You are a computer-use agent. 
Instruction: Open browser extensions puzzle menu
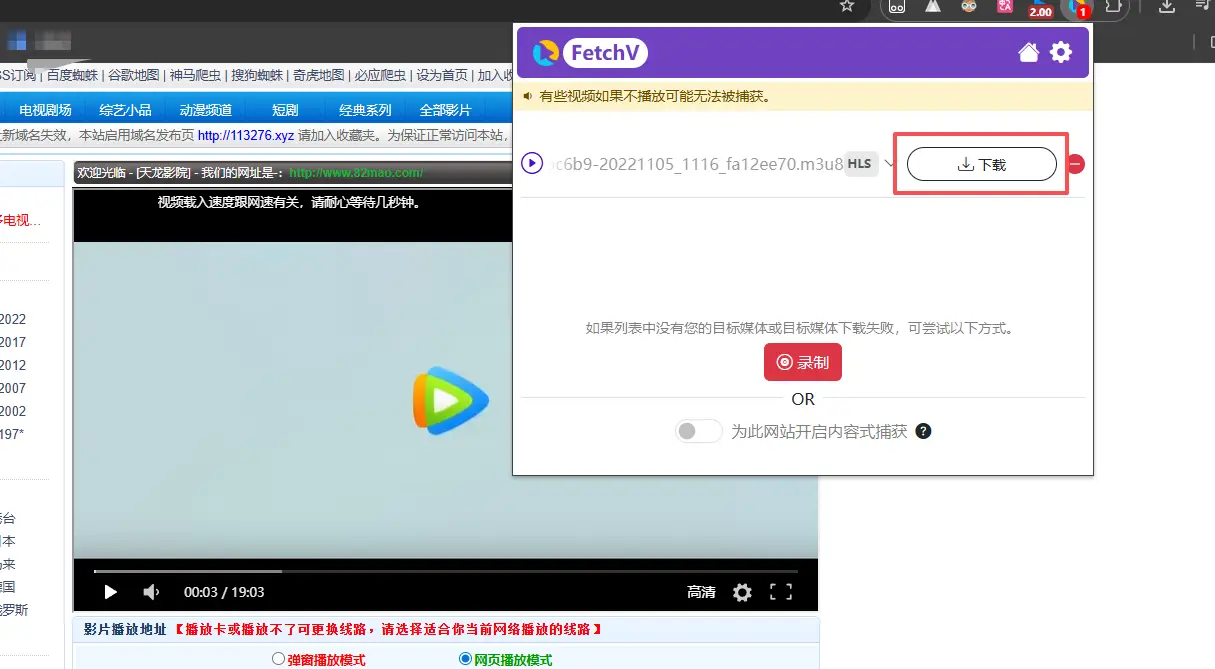coord(1112,8)
